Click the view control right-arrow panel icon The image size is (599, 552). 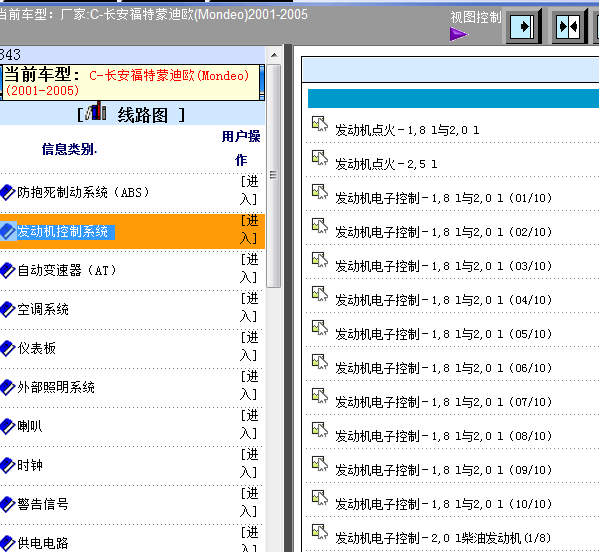524,26
